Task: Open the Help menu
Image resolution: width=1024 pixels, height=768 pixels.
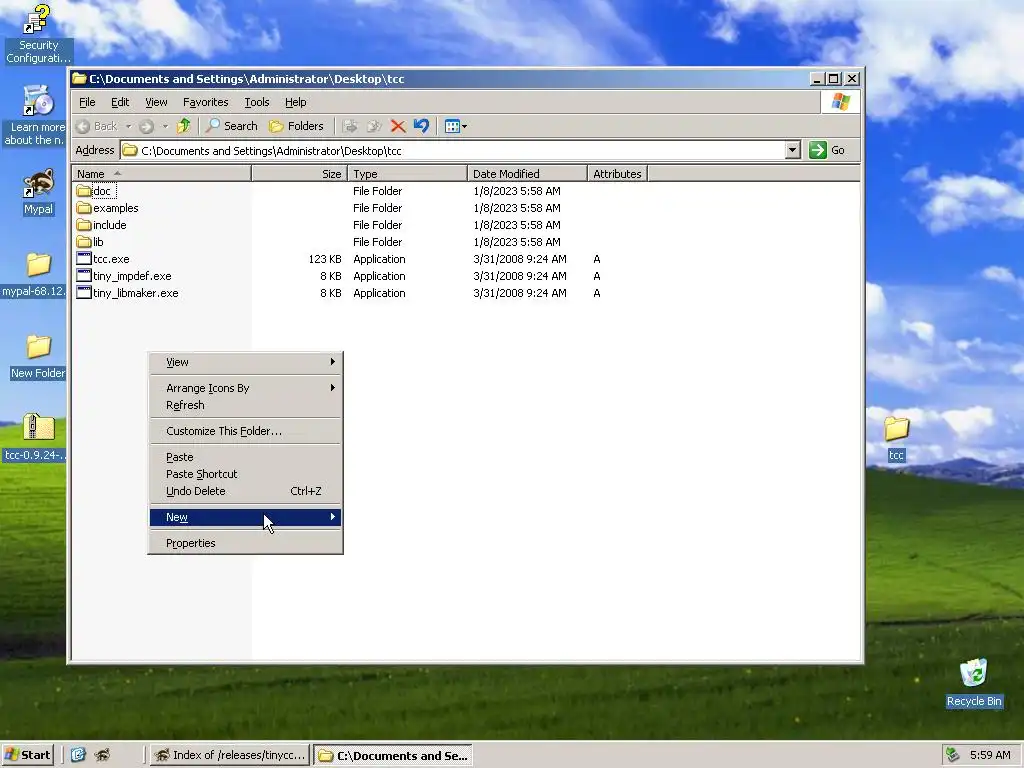Action: pos(296,102)
